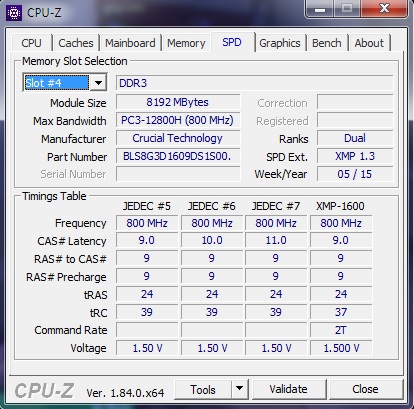The height and width of the screenshot is (409, 414).
Task: Click JEDEC #6 CAS# Latency 10.0 cell
Action: point(212,240)
